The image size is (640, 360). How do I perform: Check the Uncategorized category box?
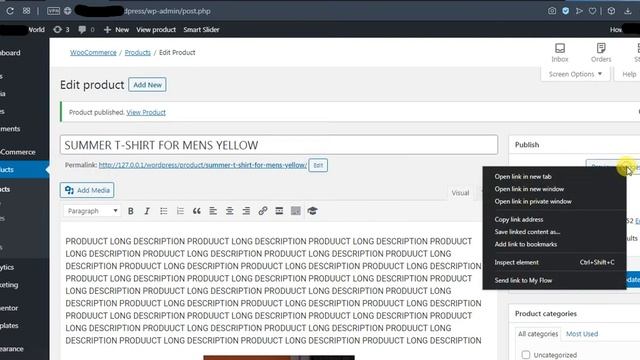tap(526, 355)
